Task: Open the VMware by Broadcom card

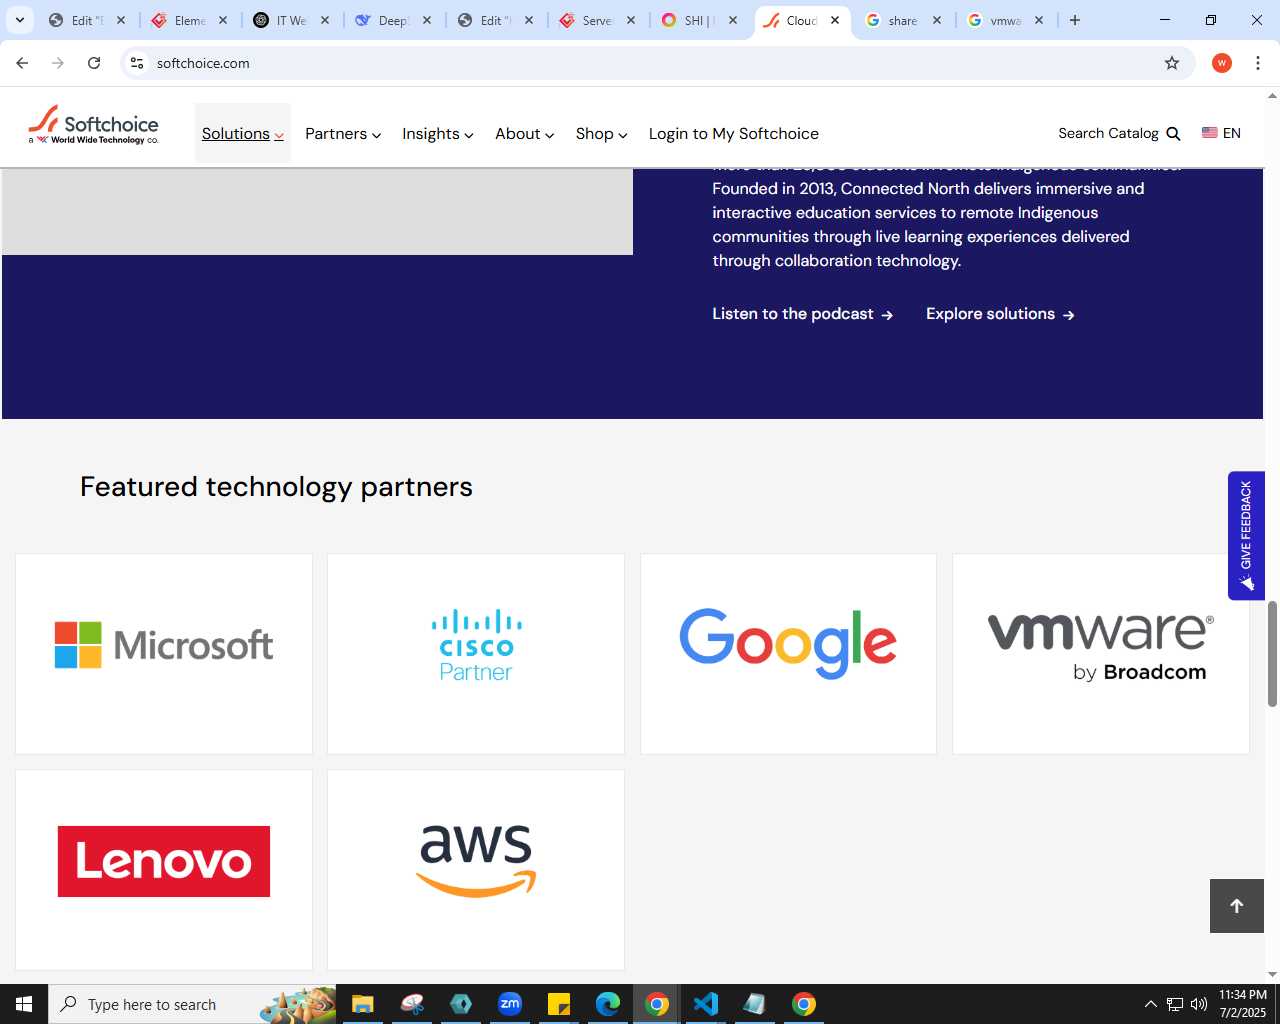Action: tap(1101, 654)
